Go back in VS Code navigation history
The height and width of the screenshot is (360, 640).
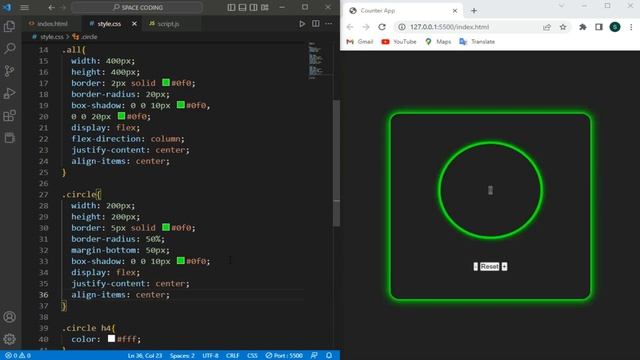pos(51,7)
